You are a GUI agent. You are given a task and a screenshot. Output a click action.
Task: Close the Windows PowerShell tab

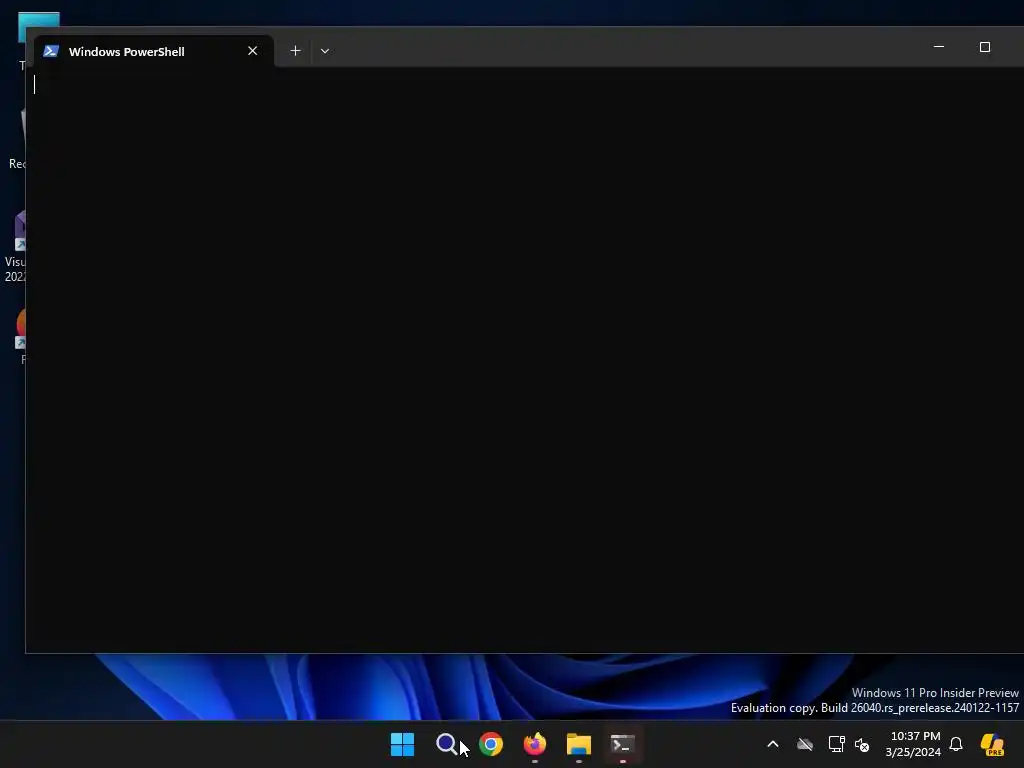(x=253, y=51)
